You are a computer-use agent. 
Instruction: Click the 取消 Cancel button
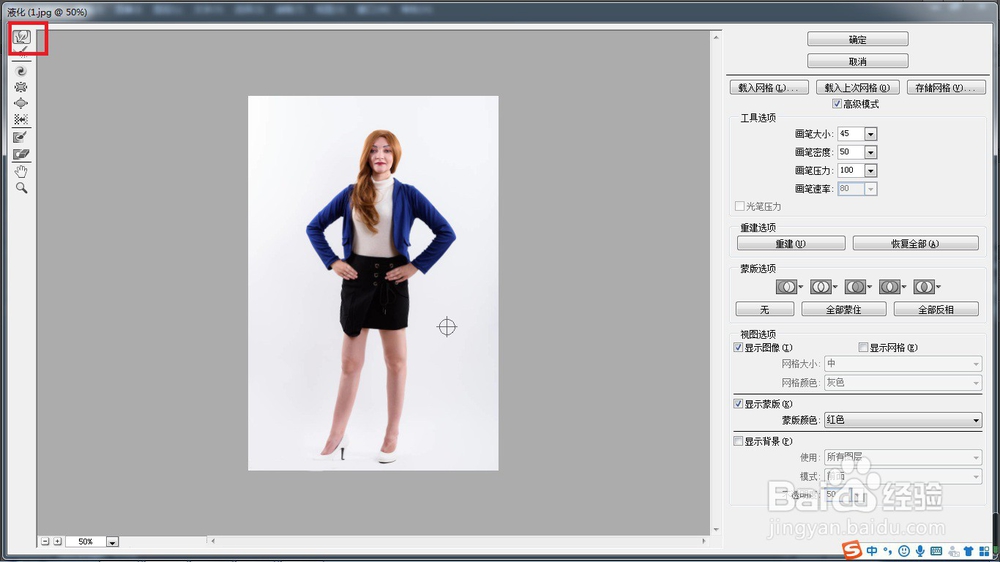pos(858,61)
